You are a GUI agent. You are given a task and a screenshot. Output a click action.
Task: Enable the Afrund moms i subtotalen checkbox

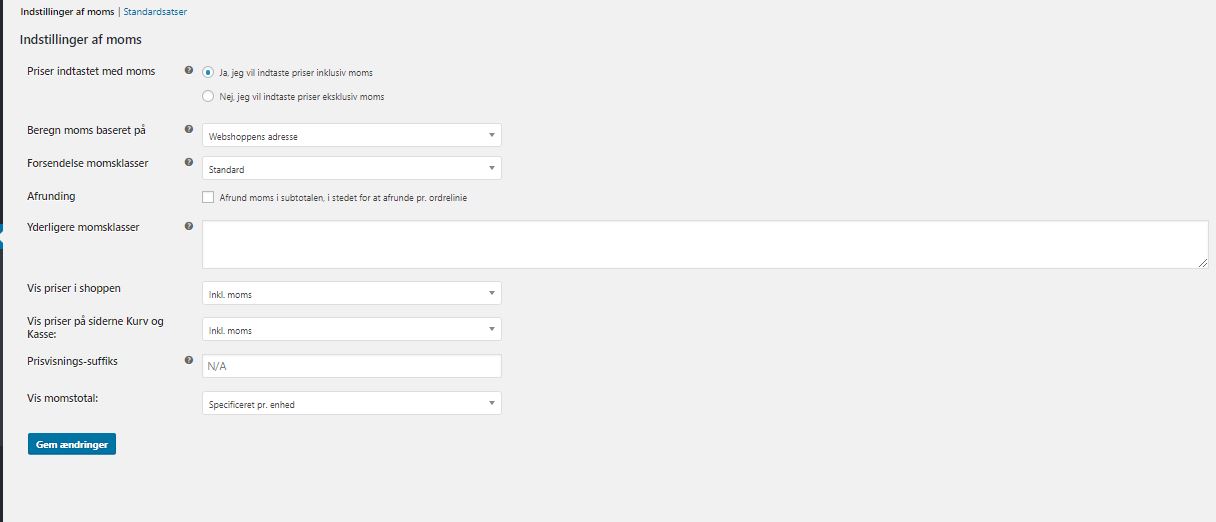point(208,197)
